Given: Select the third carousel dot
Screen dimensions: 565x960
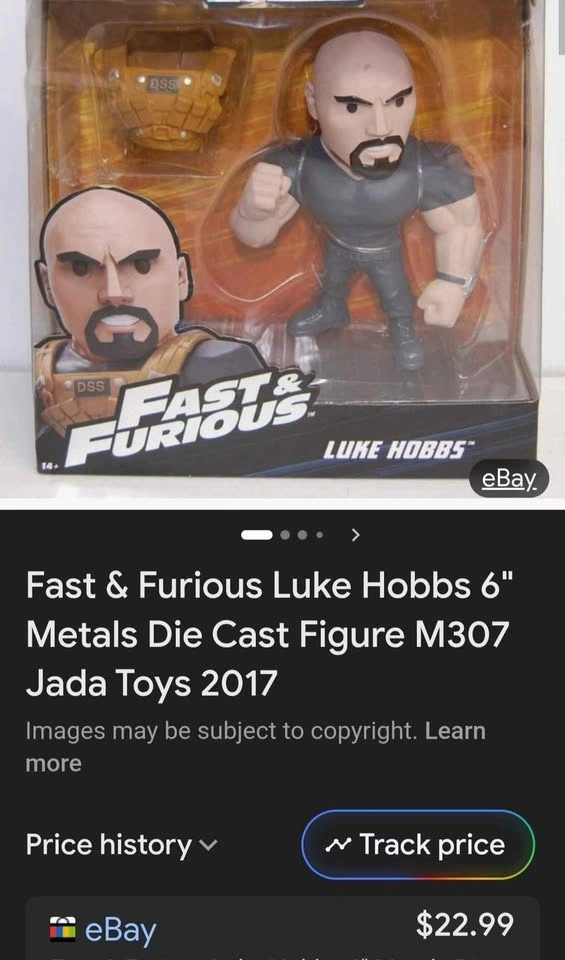Looking at the screenshot, I should [302, 535].
